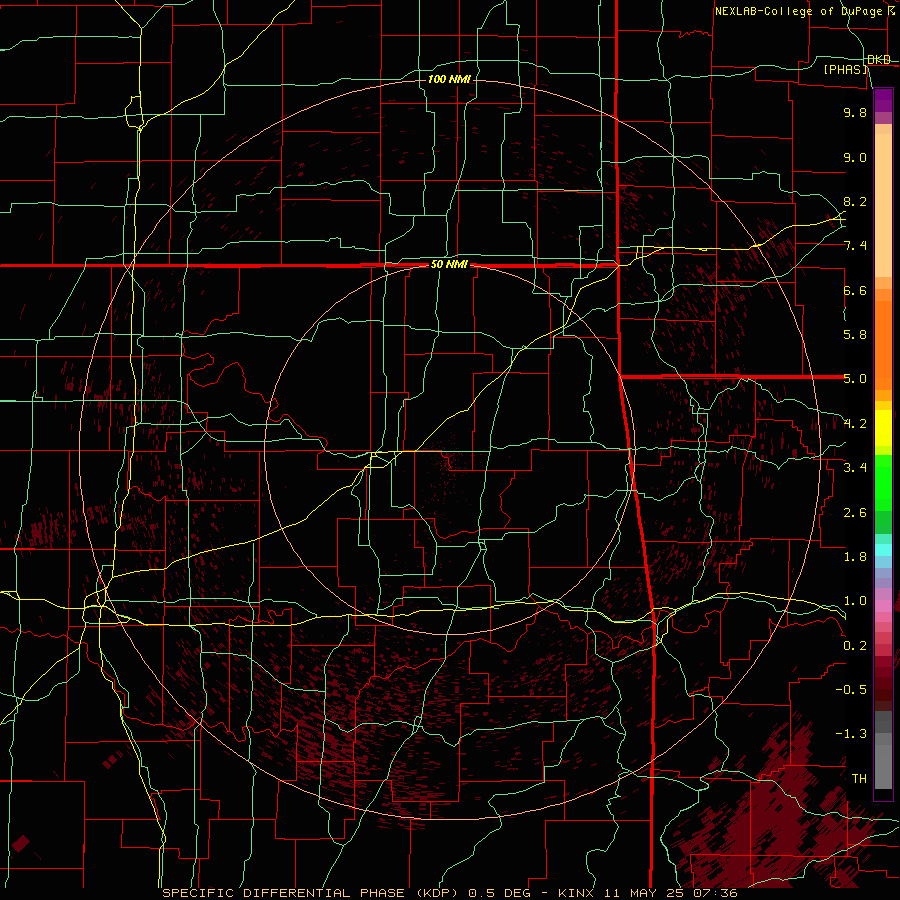Click the yellow band of the color bar
The width and height of the screenshot is (900, 900).
pos(883,428)
